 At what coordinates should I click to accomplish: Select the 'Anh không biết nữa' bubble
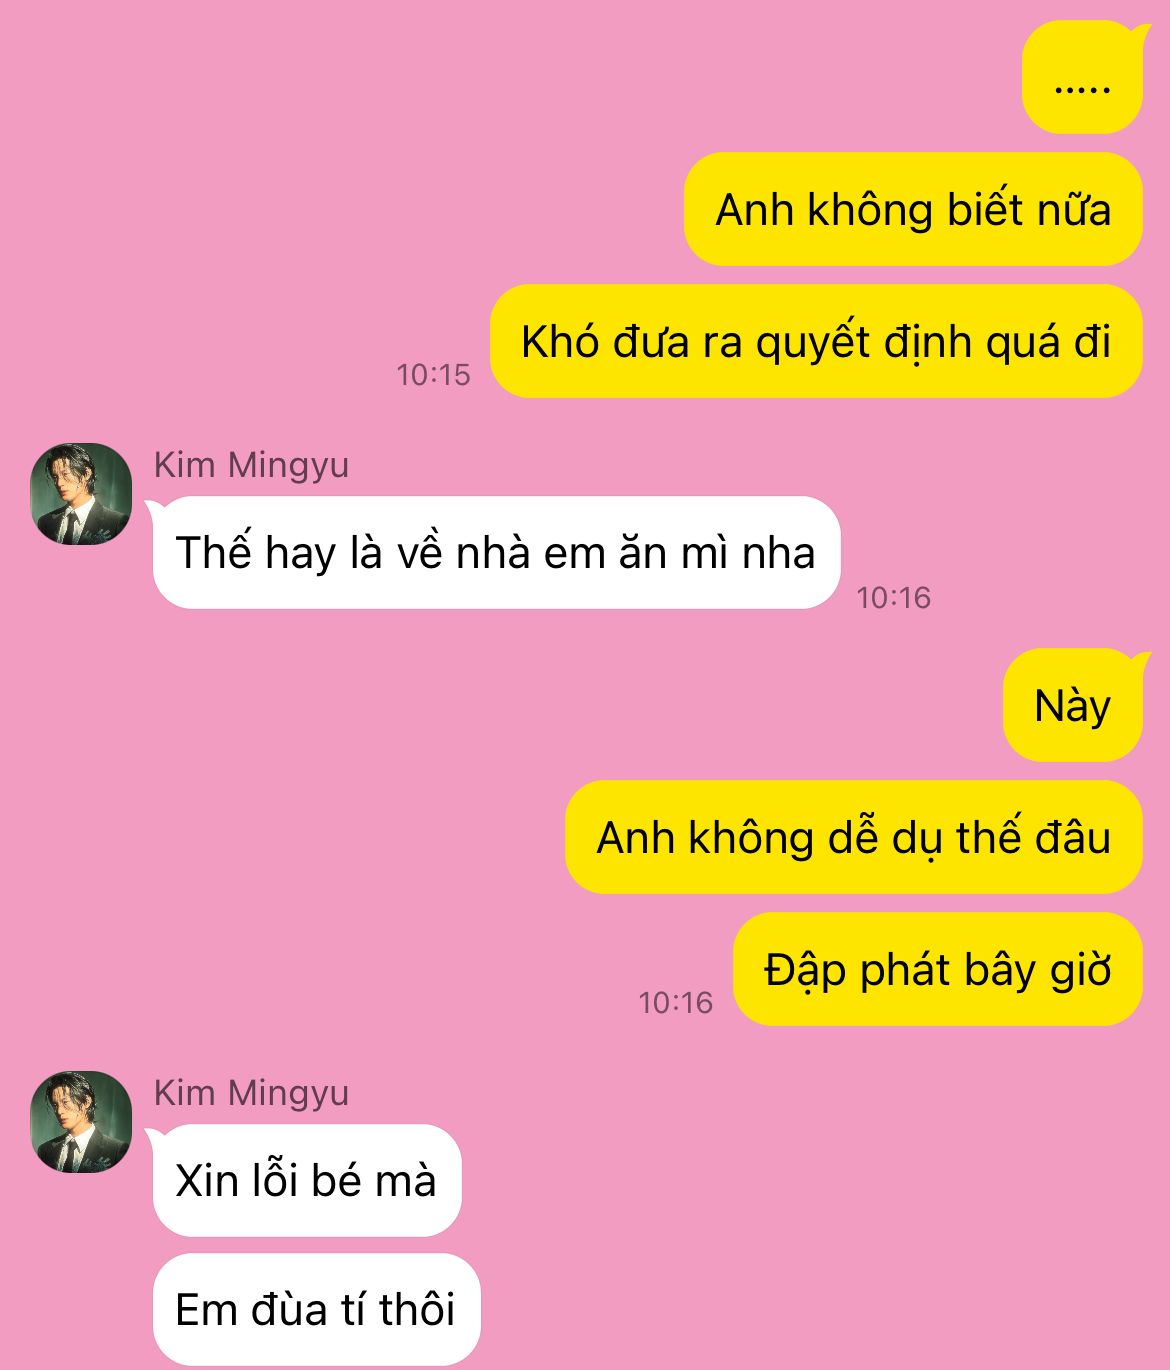click(x=913, y=209)
